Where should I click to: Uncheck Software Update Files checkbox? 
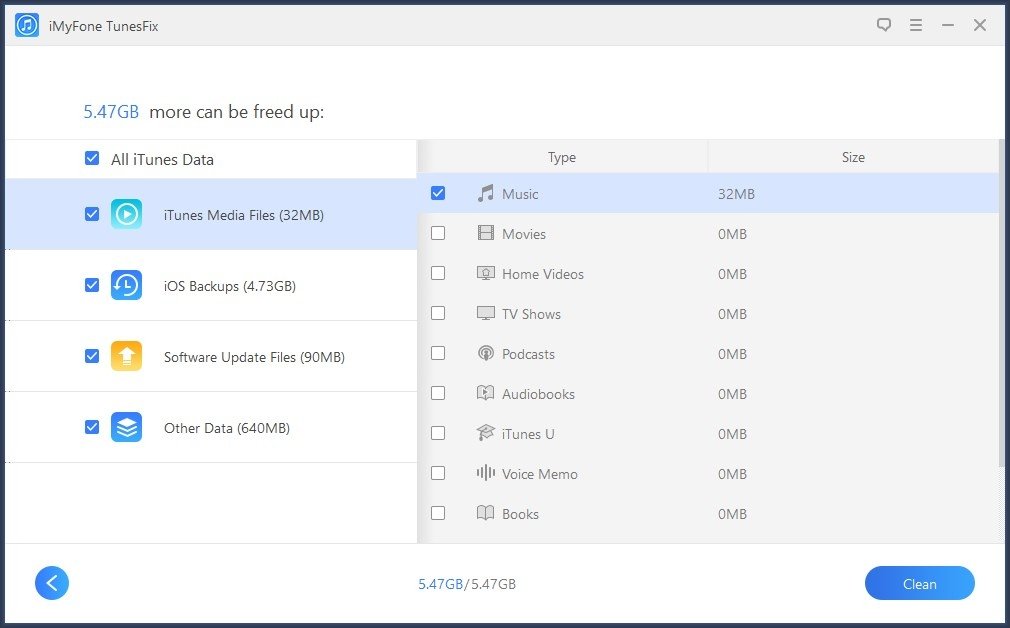pos(92,356)
